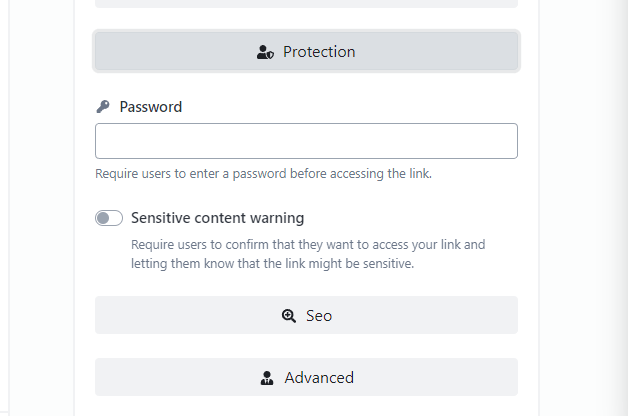Focus the Password input field
This screenshot has width=628, height=416.
(306, 141)
